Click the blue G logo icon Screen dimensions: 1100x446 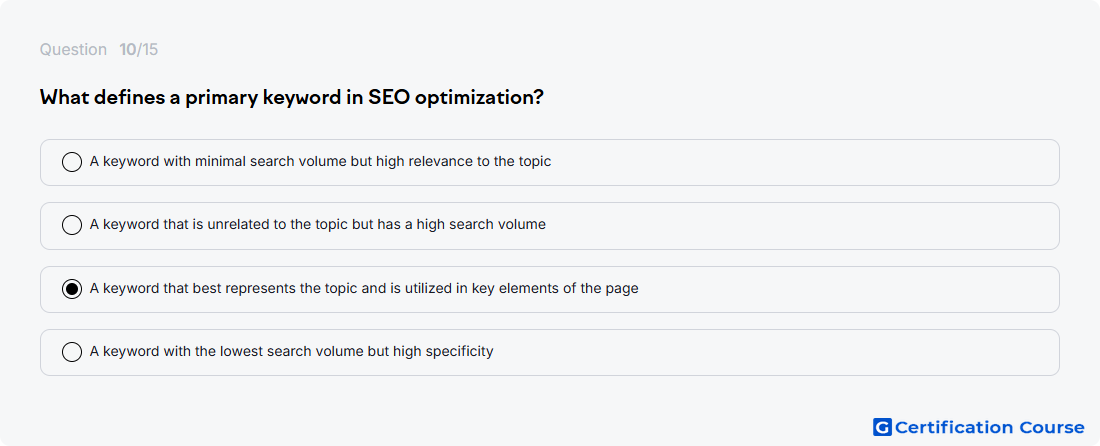click(x=882, y=427)
